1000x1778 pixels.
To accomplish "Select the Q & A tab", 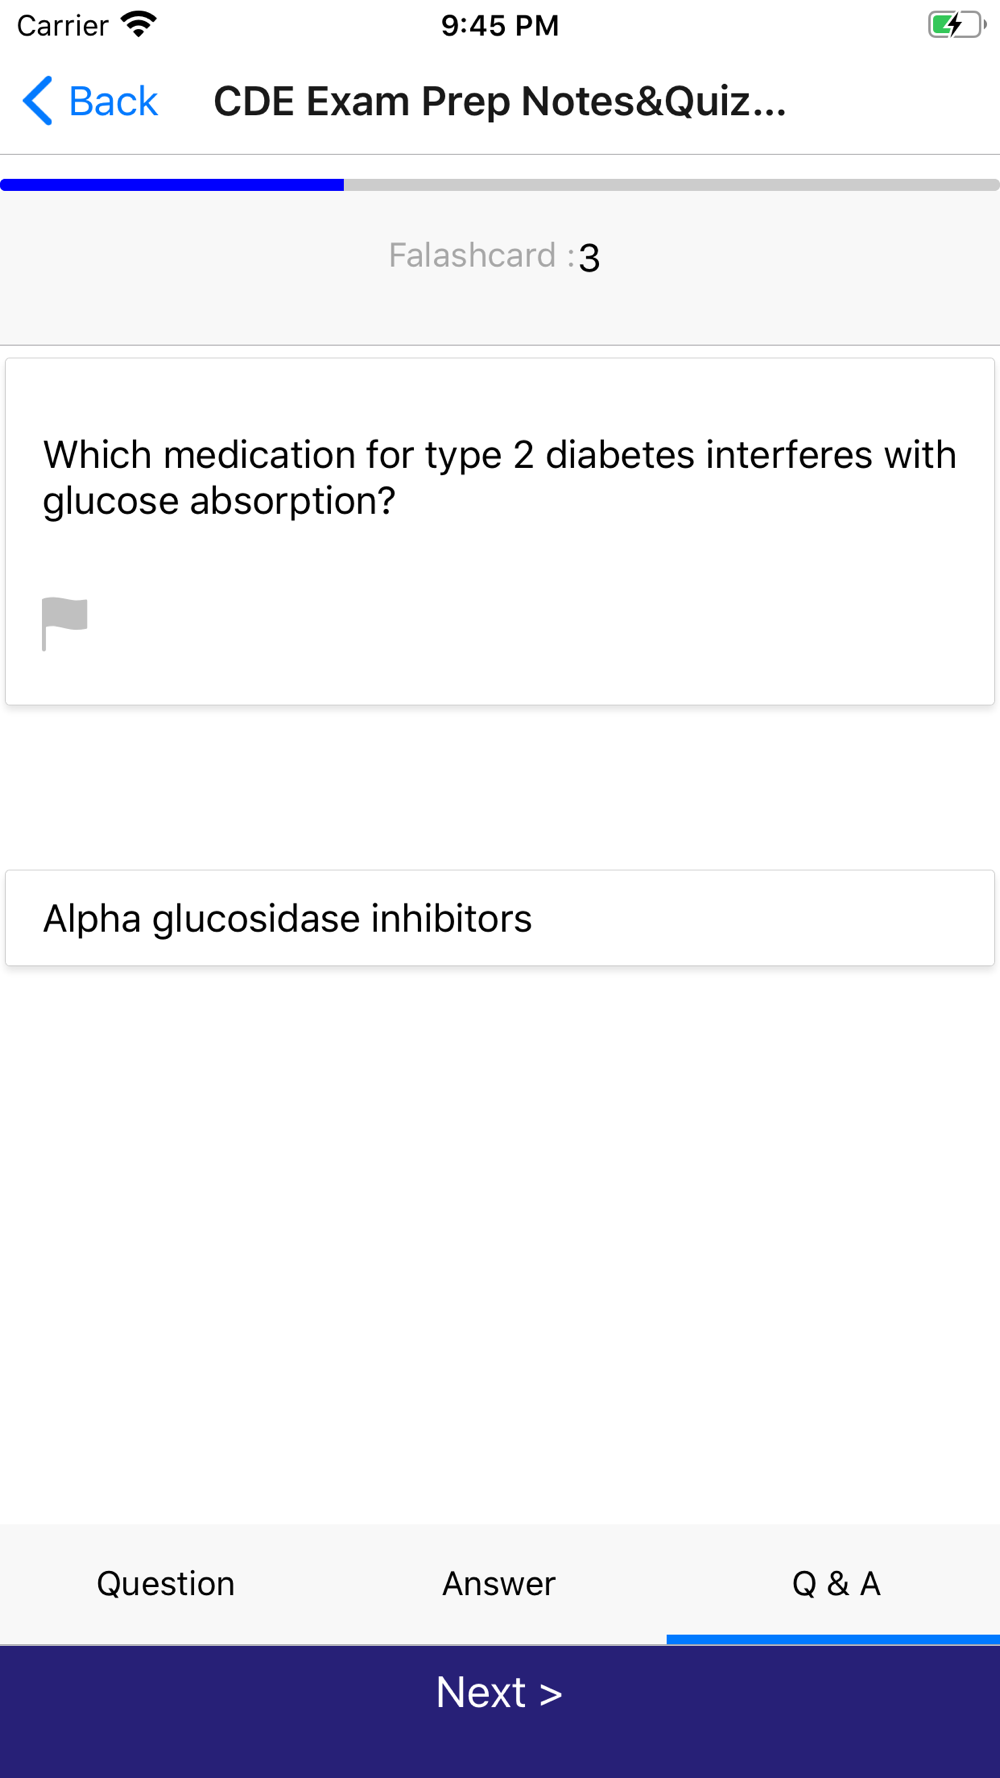I will point(836,1584).
